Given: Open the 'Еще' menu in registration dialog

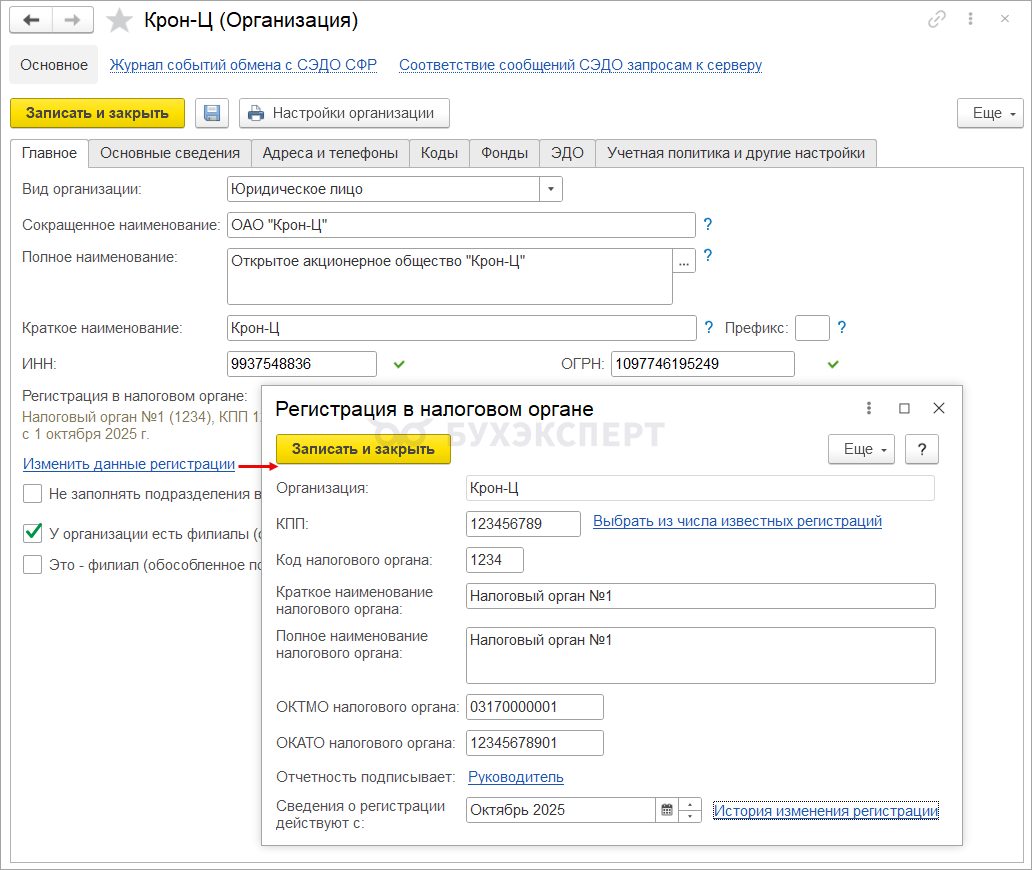Looking at the screenshot, I should click(x=859, y=450).
